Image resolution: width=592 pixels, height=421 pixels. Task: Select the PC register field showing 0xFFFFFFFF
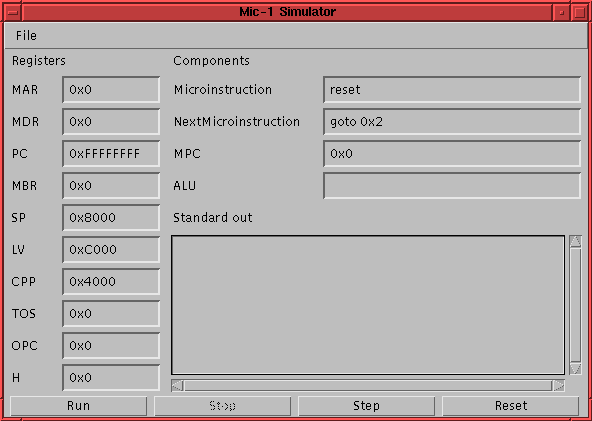111,154
